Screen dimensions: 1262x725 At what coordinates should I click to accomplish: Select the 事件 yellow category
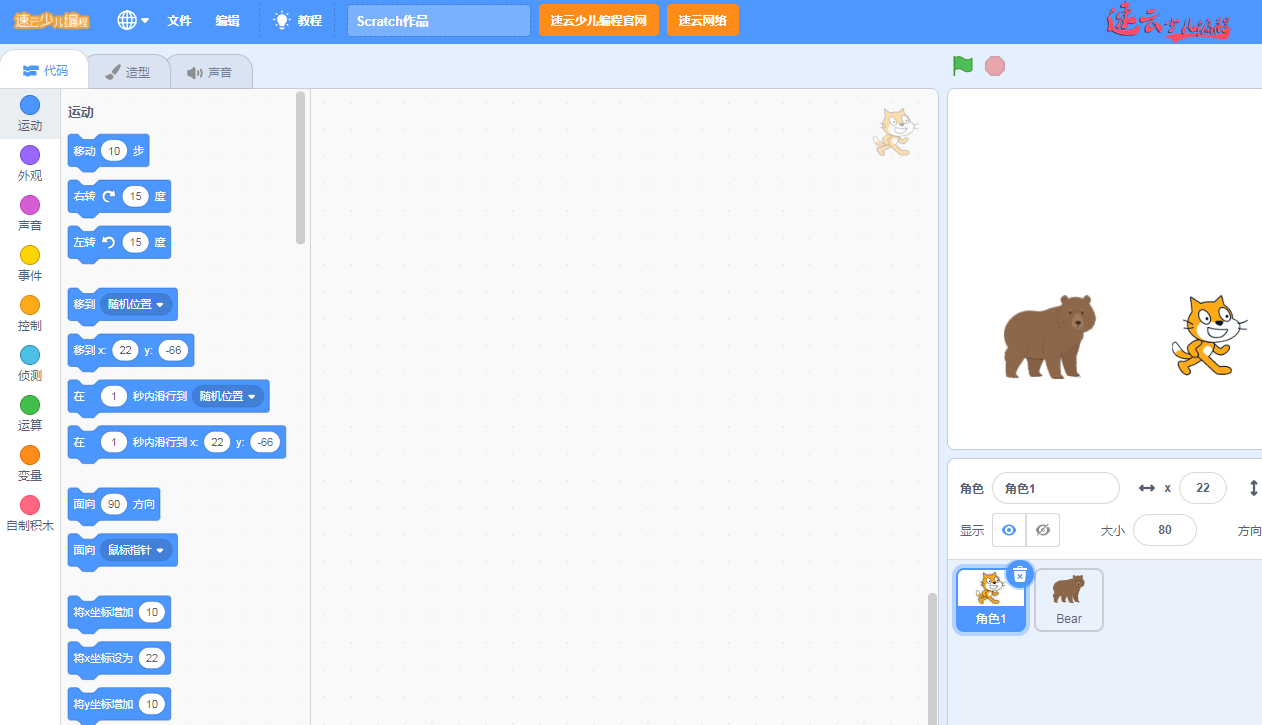click(x=30, y=256)
